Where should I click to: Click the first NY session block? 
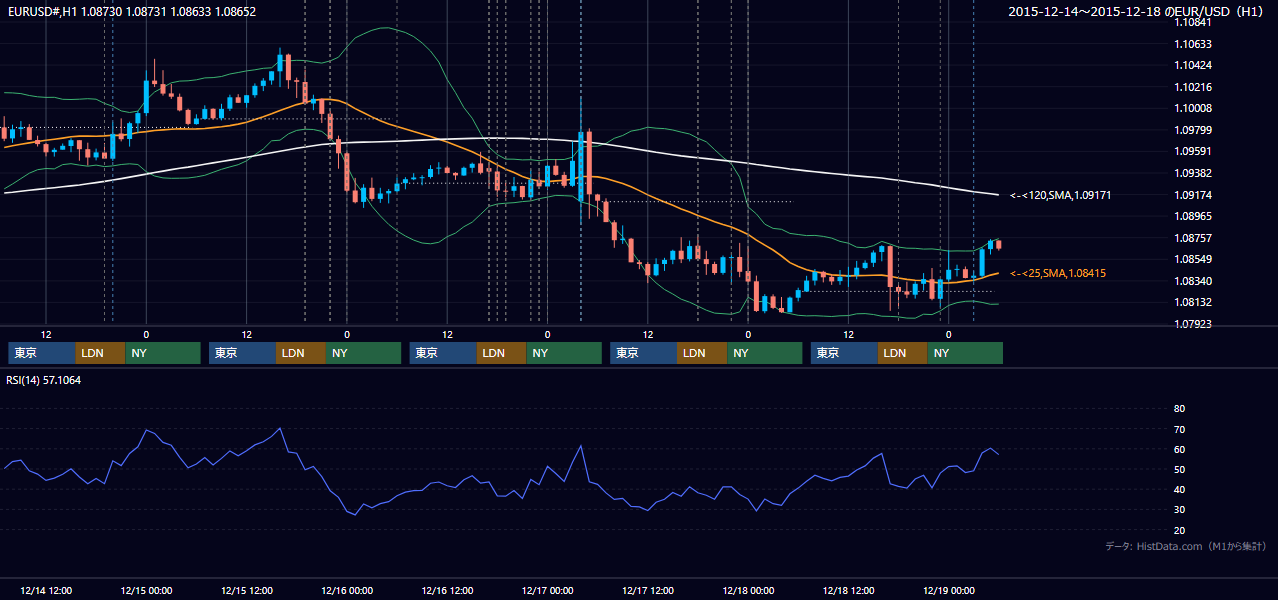(163, 353)
